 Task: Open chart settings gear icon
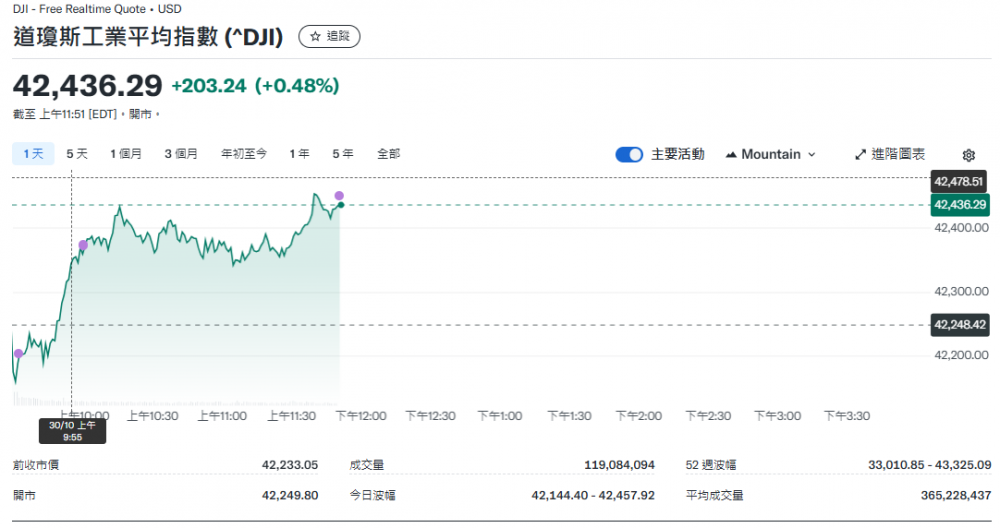[x=968, y=155]
